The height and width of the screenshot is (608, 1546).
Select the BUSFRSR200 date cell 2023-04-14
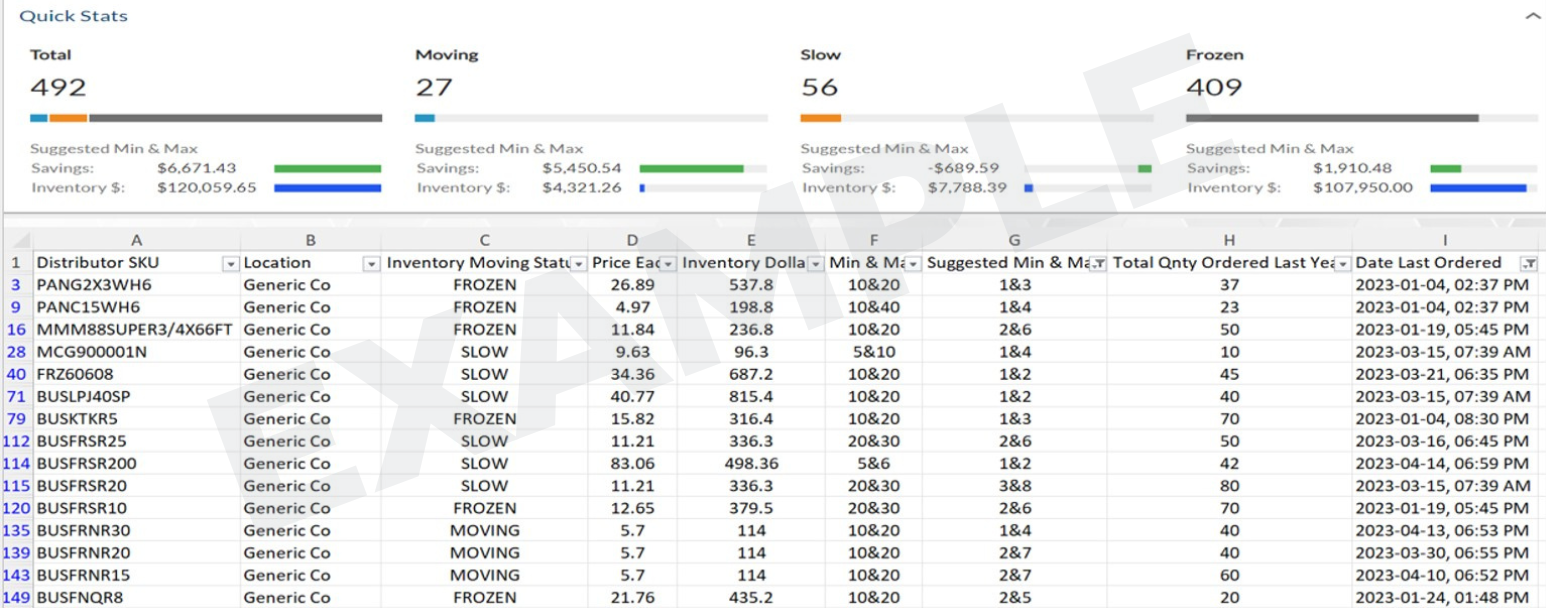1441,463
